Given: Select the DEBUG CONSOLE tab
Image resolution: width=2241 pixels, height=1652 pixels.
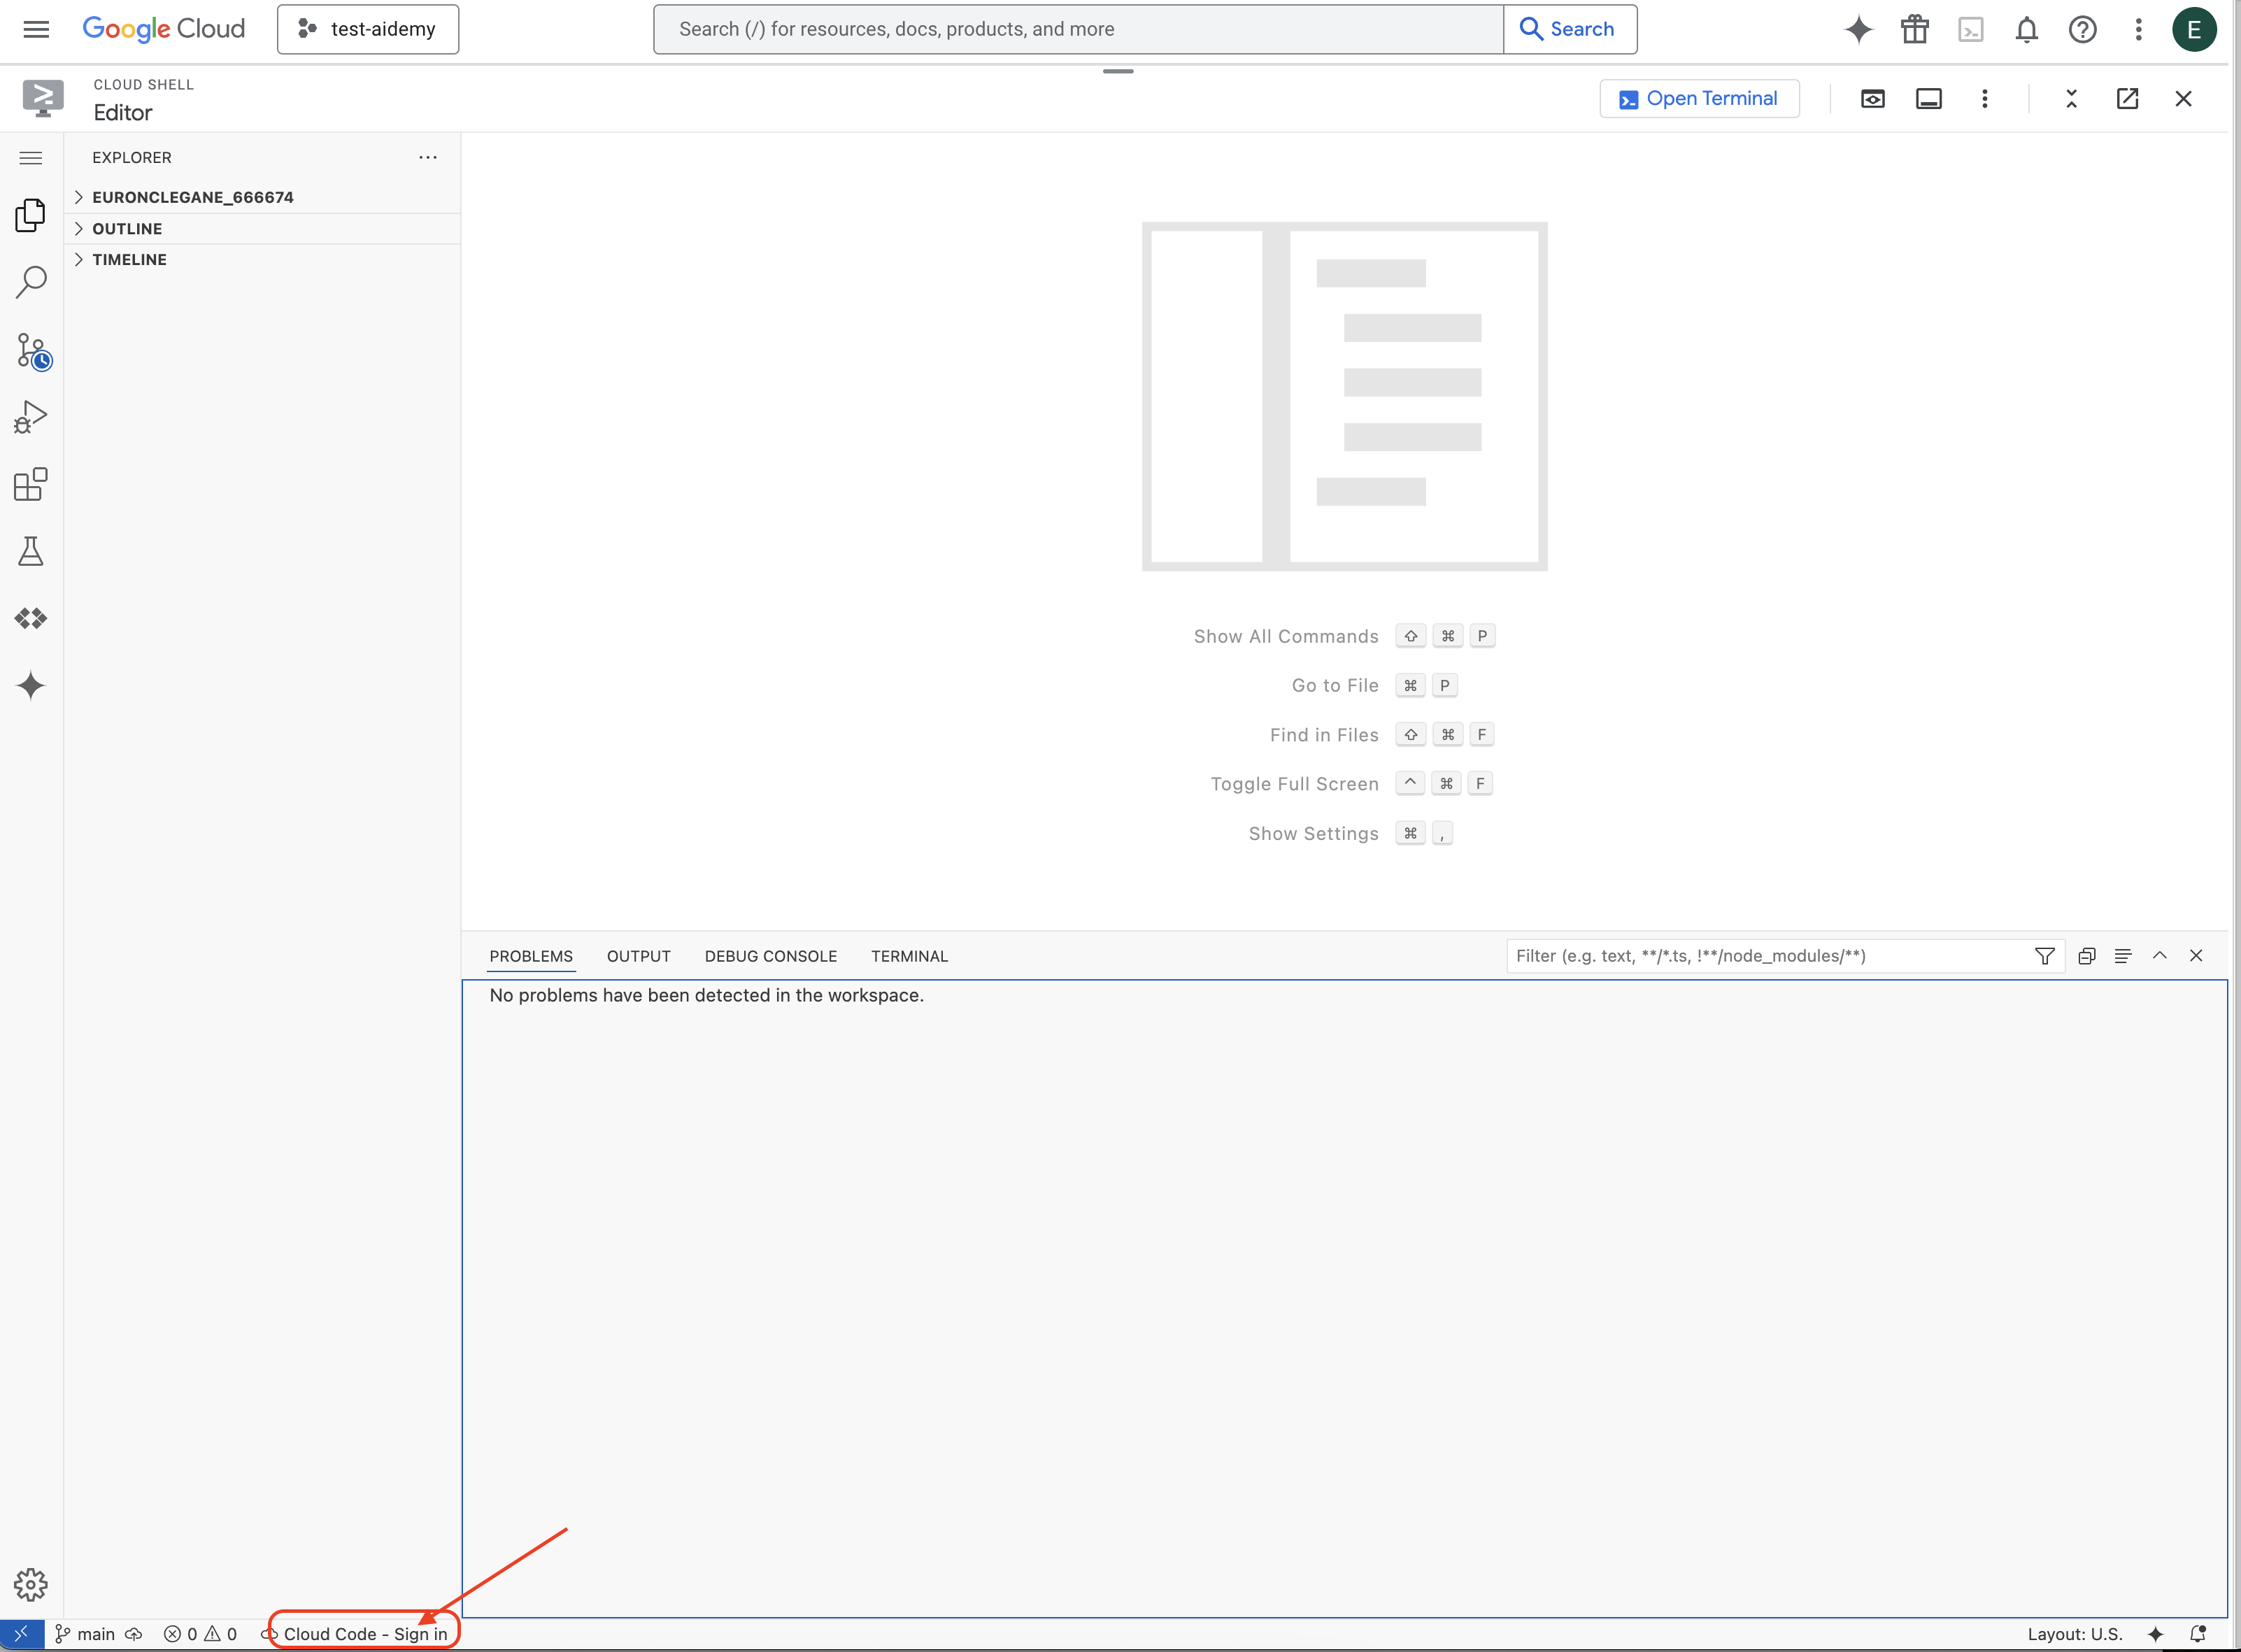Looking at the screenshot, I should (x=771, y=955).
